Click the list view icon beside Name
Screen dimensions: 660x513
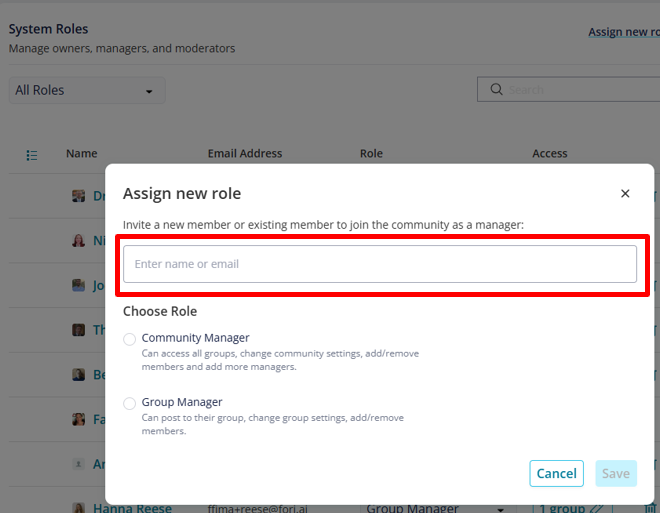point(32,155)
